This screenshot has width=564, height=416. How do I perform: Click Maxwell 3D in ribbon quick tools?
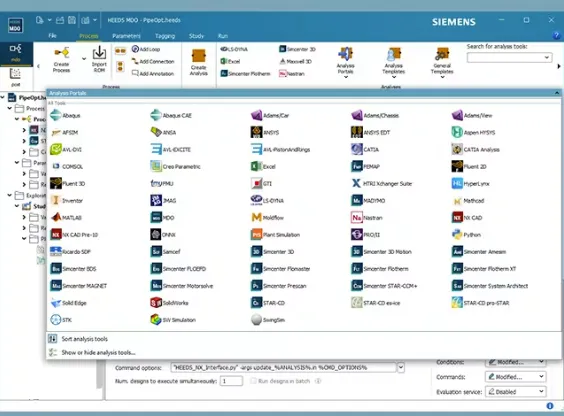pos(296,61)
